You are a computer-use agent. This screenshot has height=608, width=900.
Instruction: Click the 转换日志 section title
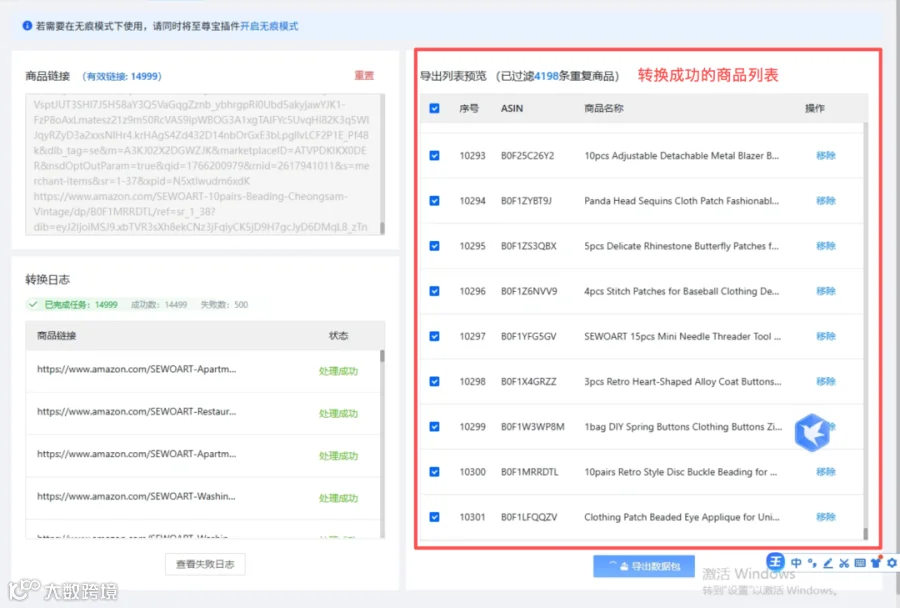[48, 280]
